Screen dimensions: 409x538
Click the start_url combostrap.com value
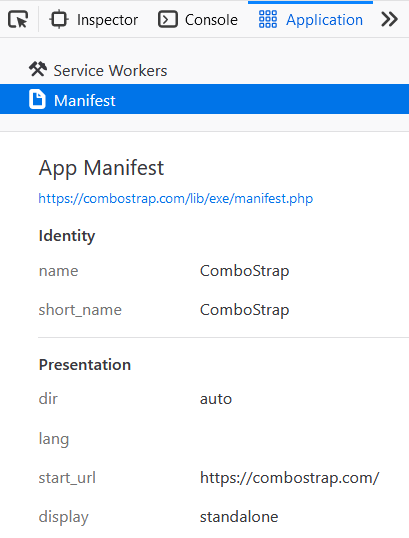click(x=290, y=478)
